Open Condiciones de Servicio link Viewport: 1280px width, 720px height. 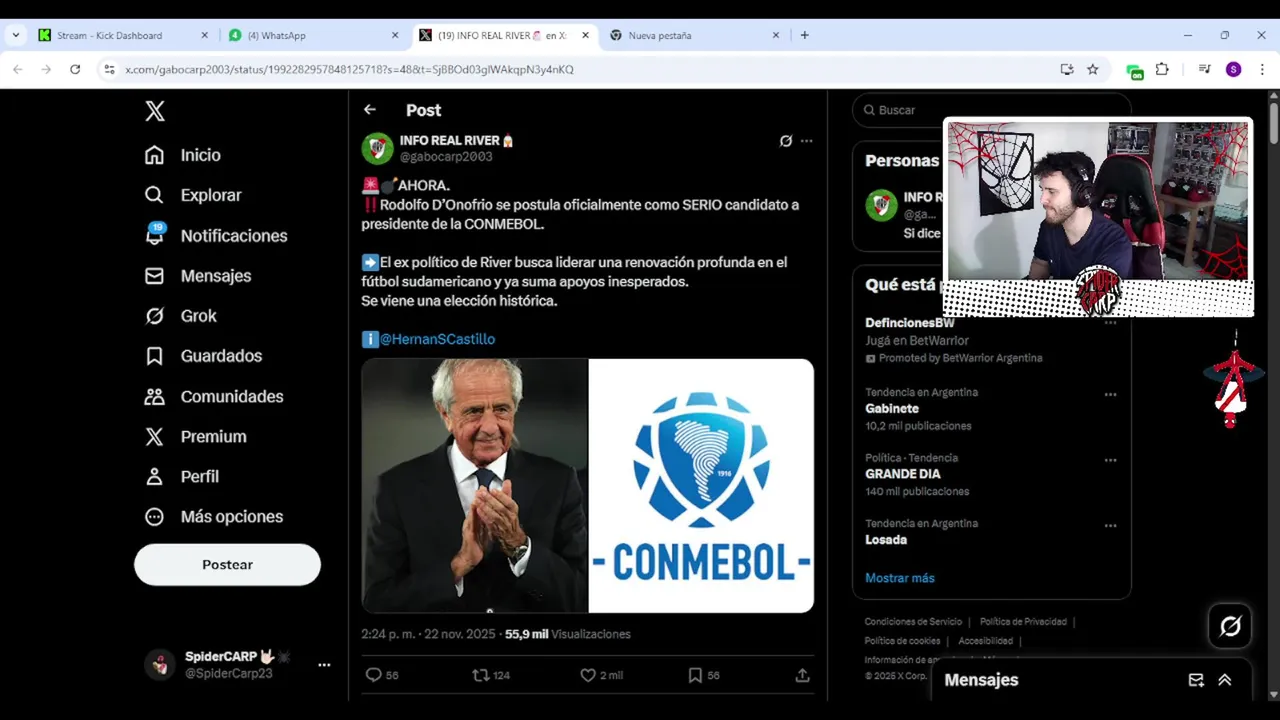913,622
